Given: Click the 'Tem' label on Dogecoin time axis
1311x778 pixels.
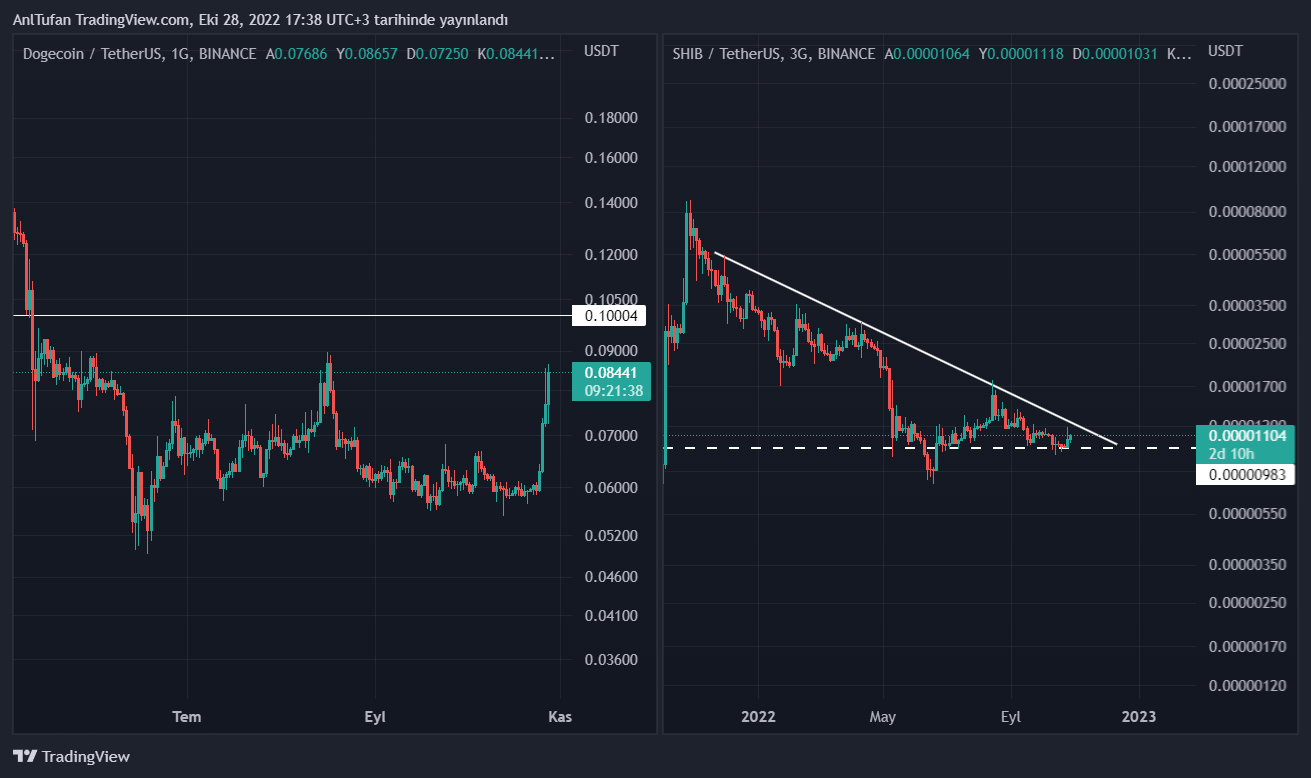Looking at the screenshot, I should point(187,716).
